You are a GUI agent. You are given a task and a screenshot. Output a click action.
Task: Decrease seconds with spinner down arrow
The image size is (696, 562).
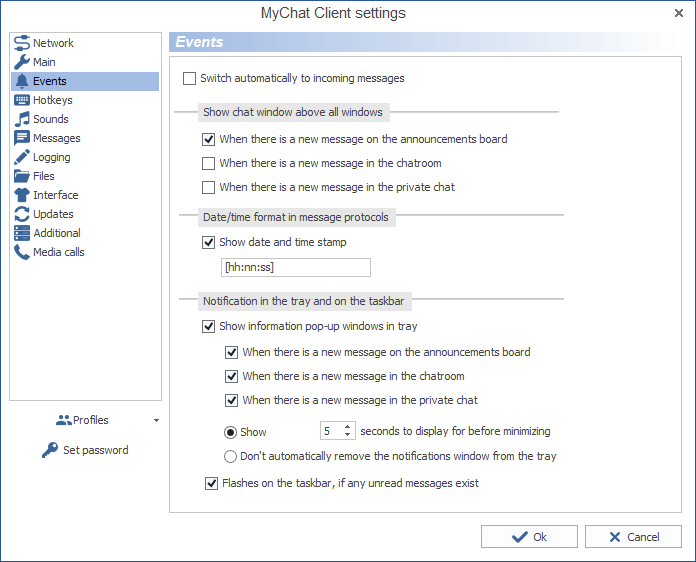coord(348,436)
